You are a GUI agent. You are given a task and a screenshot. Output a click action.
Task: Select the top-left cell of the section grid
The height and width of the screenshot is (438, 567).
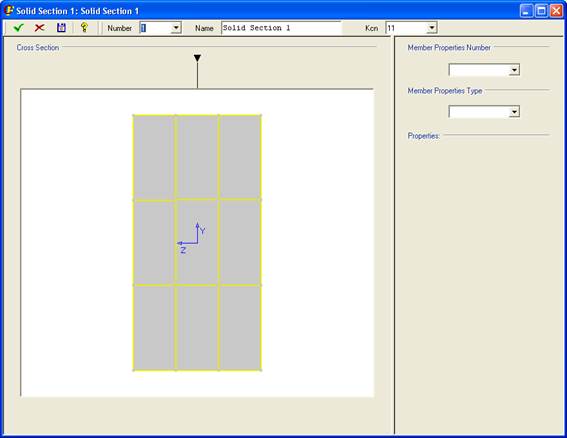154,157
